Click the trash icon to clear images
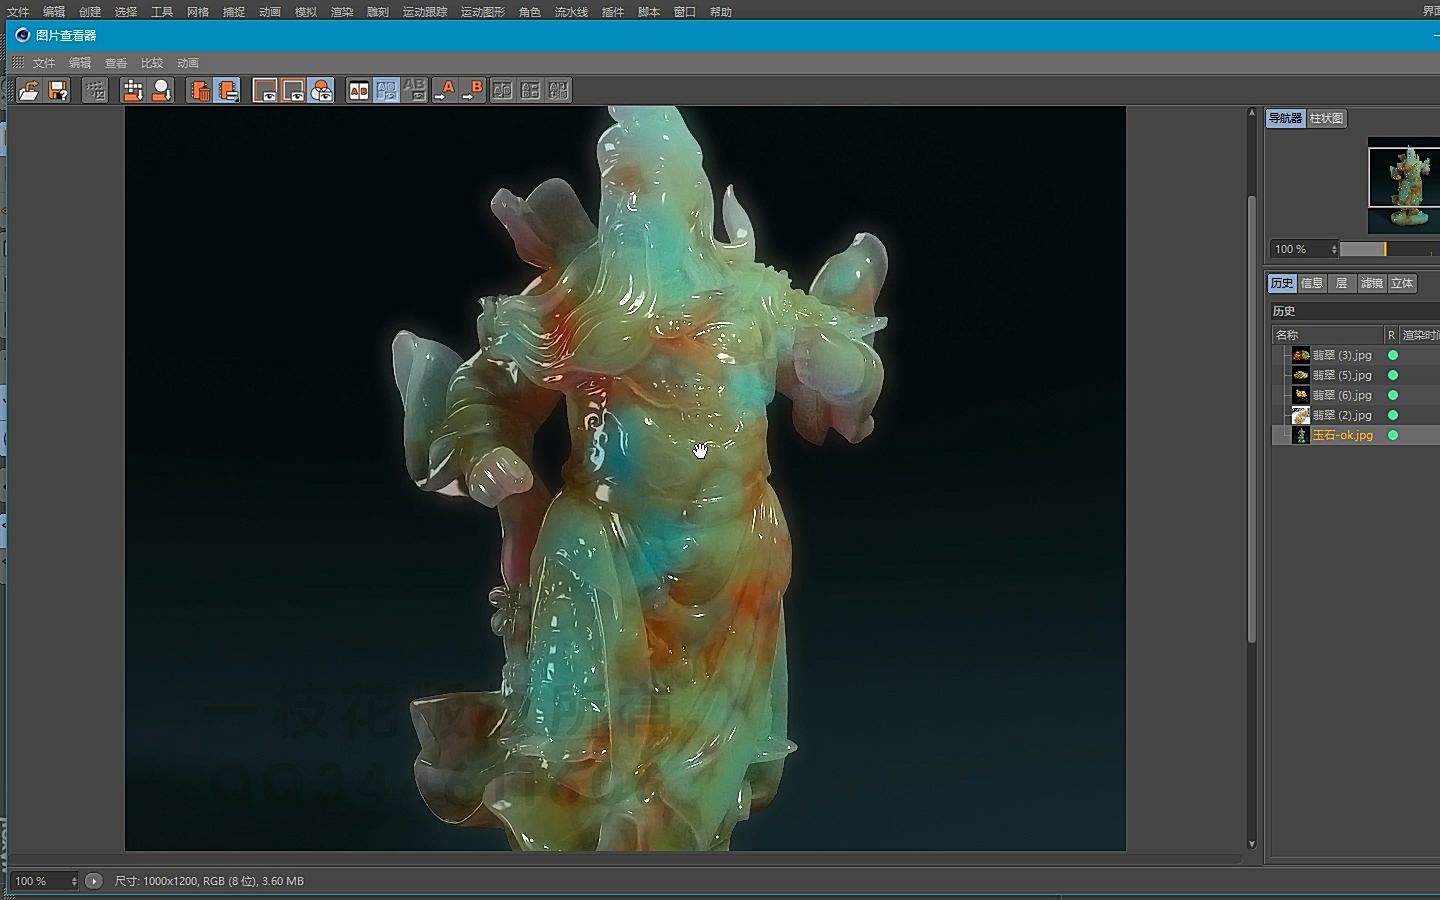Viewport: 1440px width, 900px height. 199,91
